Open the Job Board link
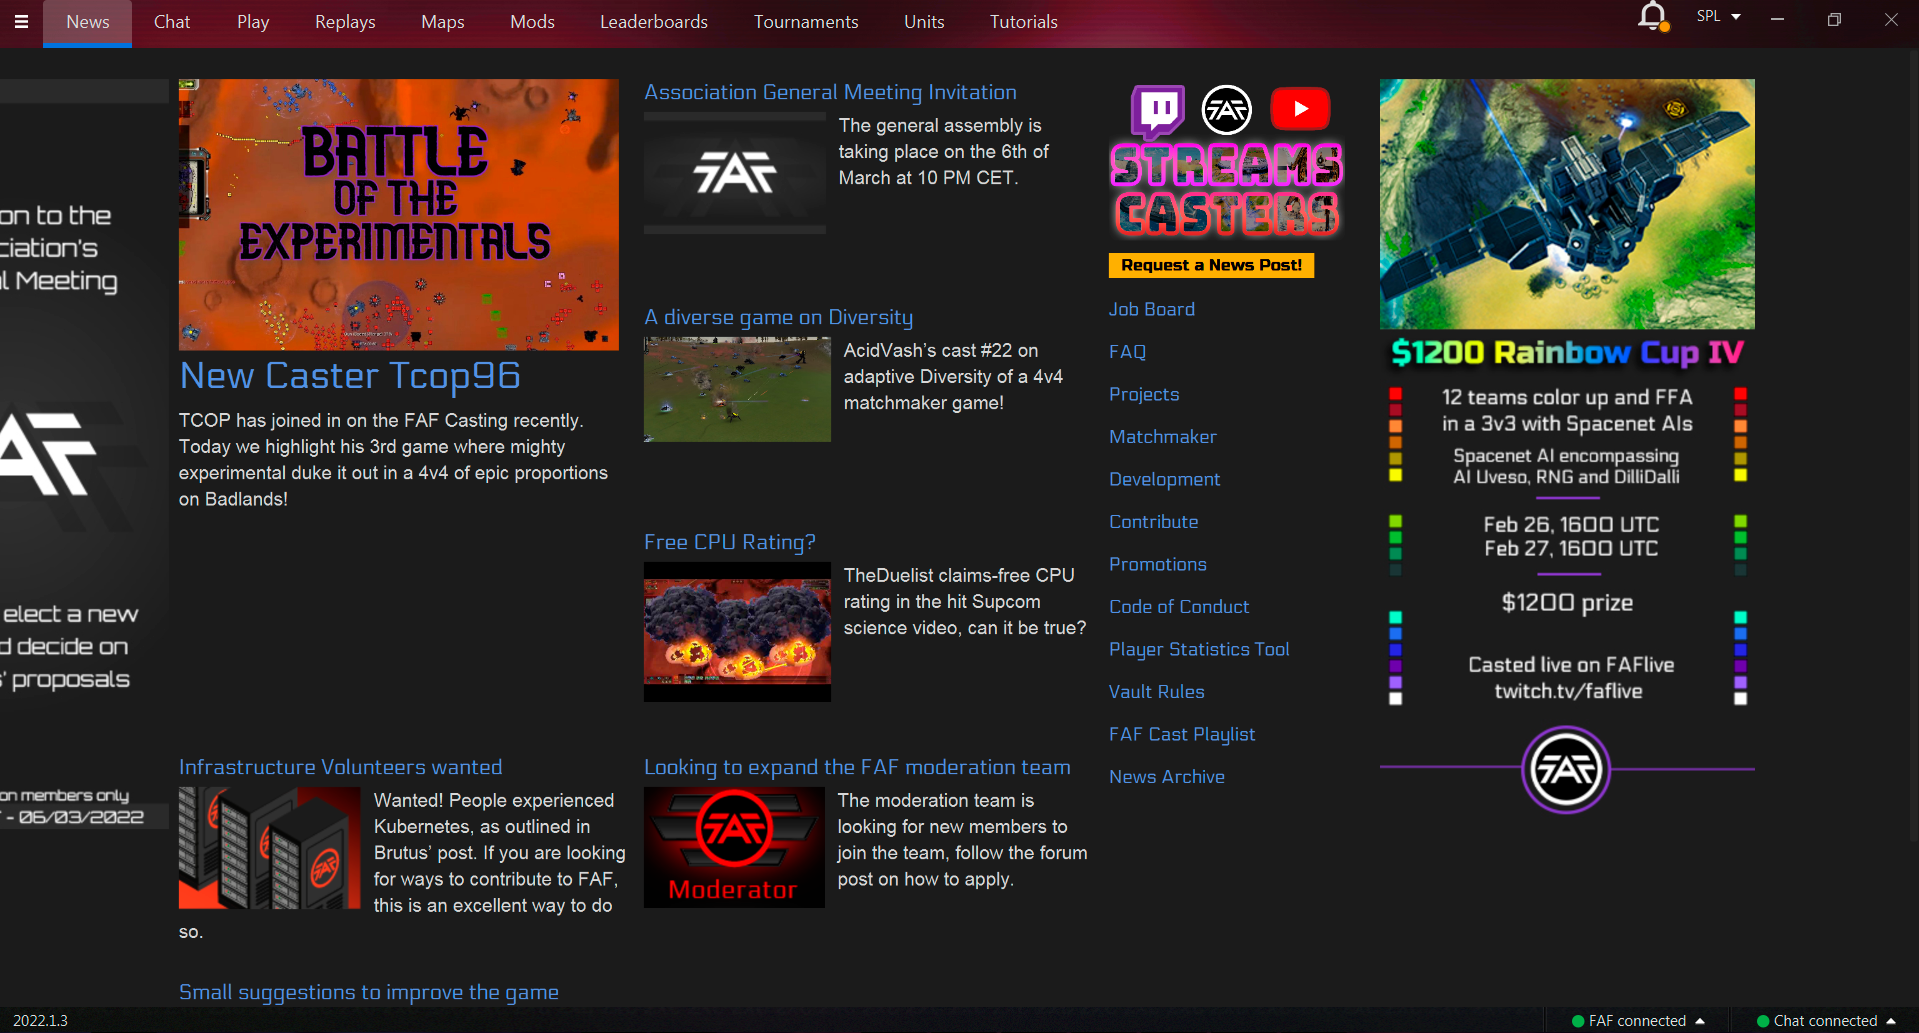Image resolution: width=1919 pixels, height=1033 pixels. click(x=1152, y=310)
